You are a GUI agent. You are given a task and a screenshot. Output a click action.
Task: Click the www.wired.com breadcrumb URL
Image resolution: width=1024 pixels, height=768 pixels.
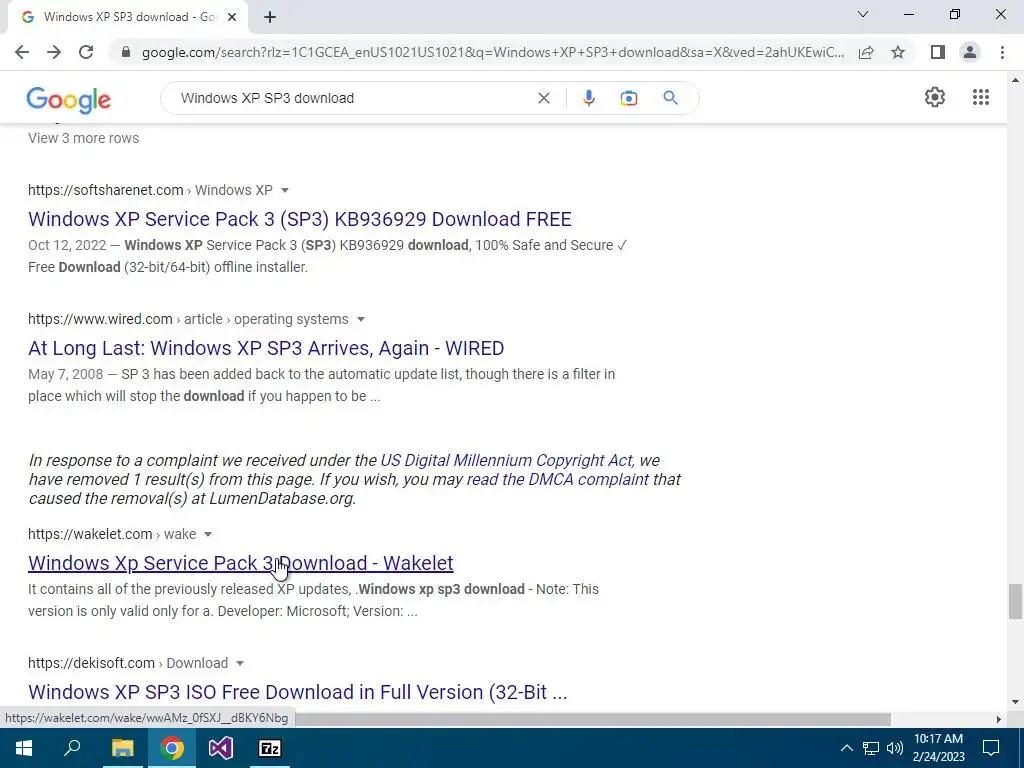[188, 319]
